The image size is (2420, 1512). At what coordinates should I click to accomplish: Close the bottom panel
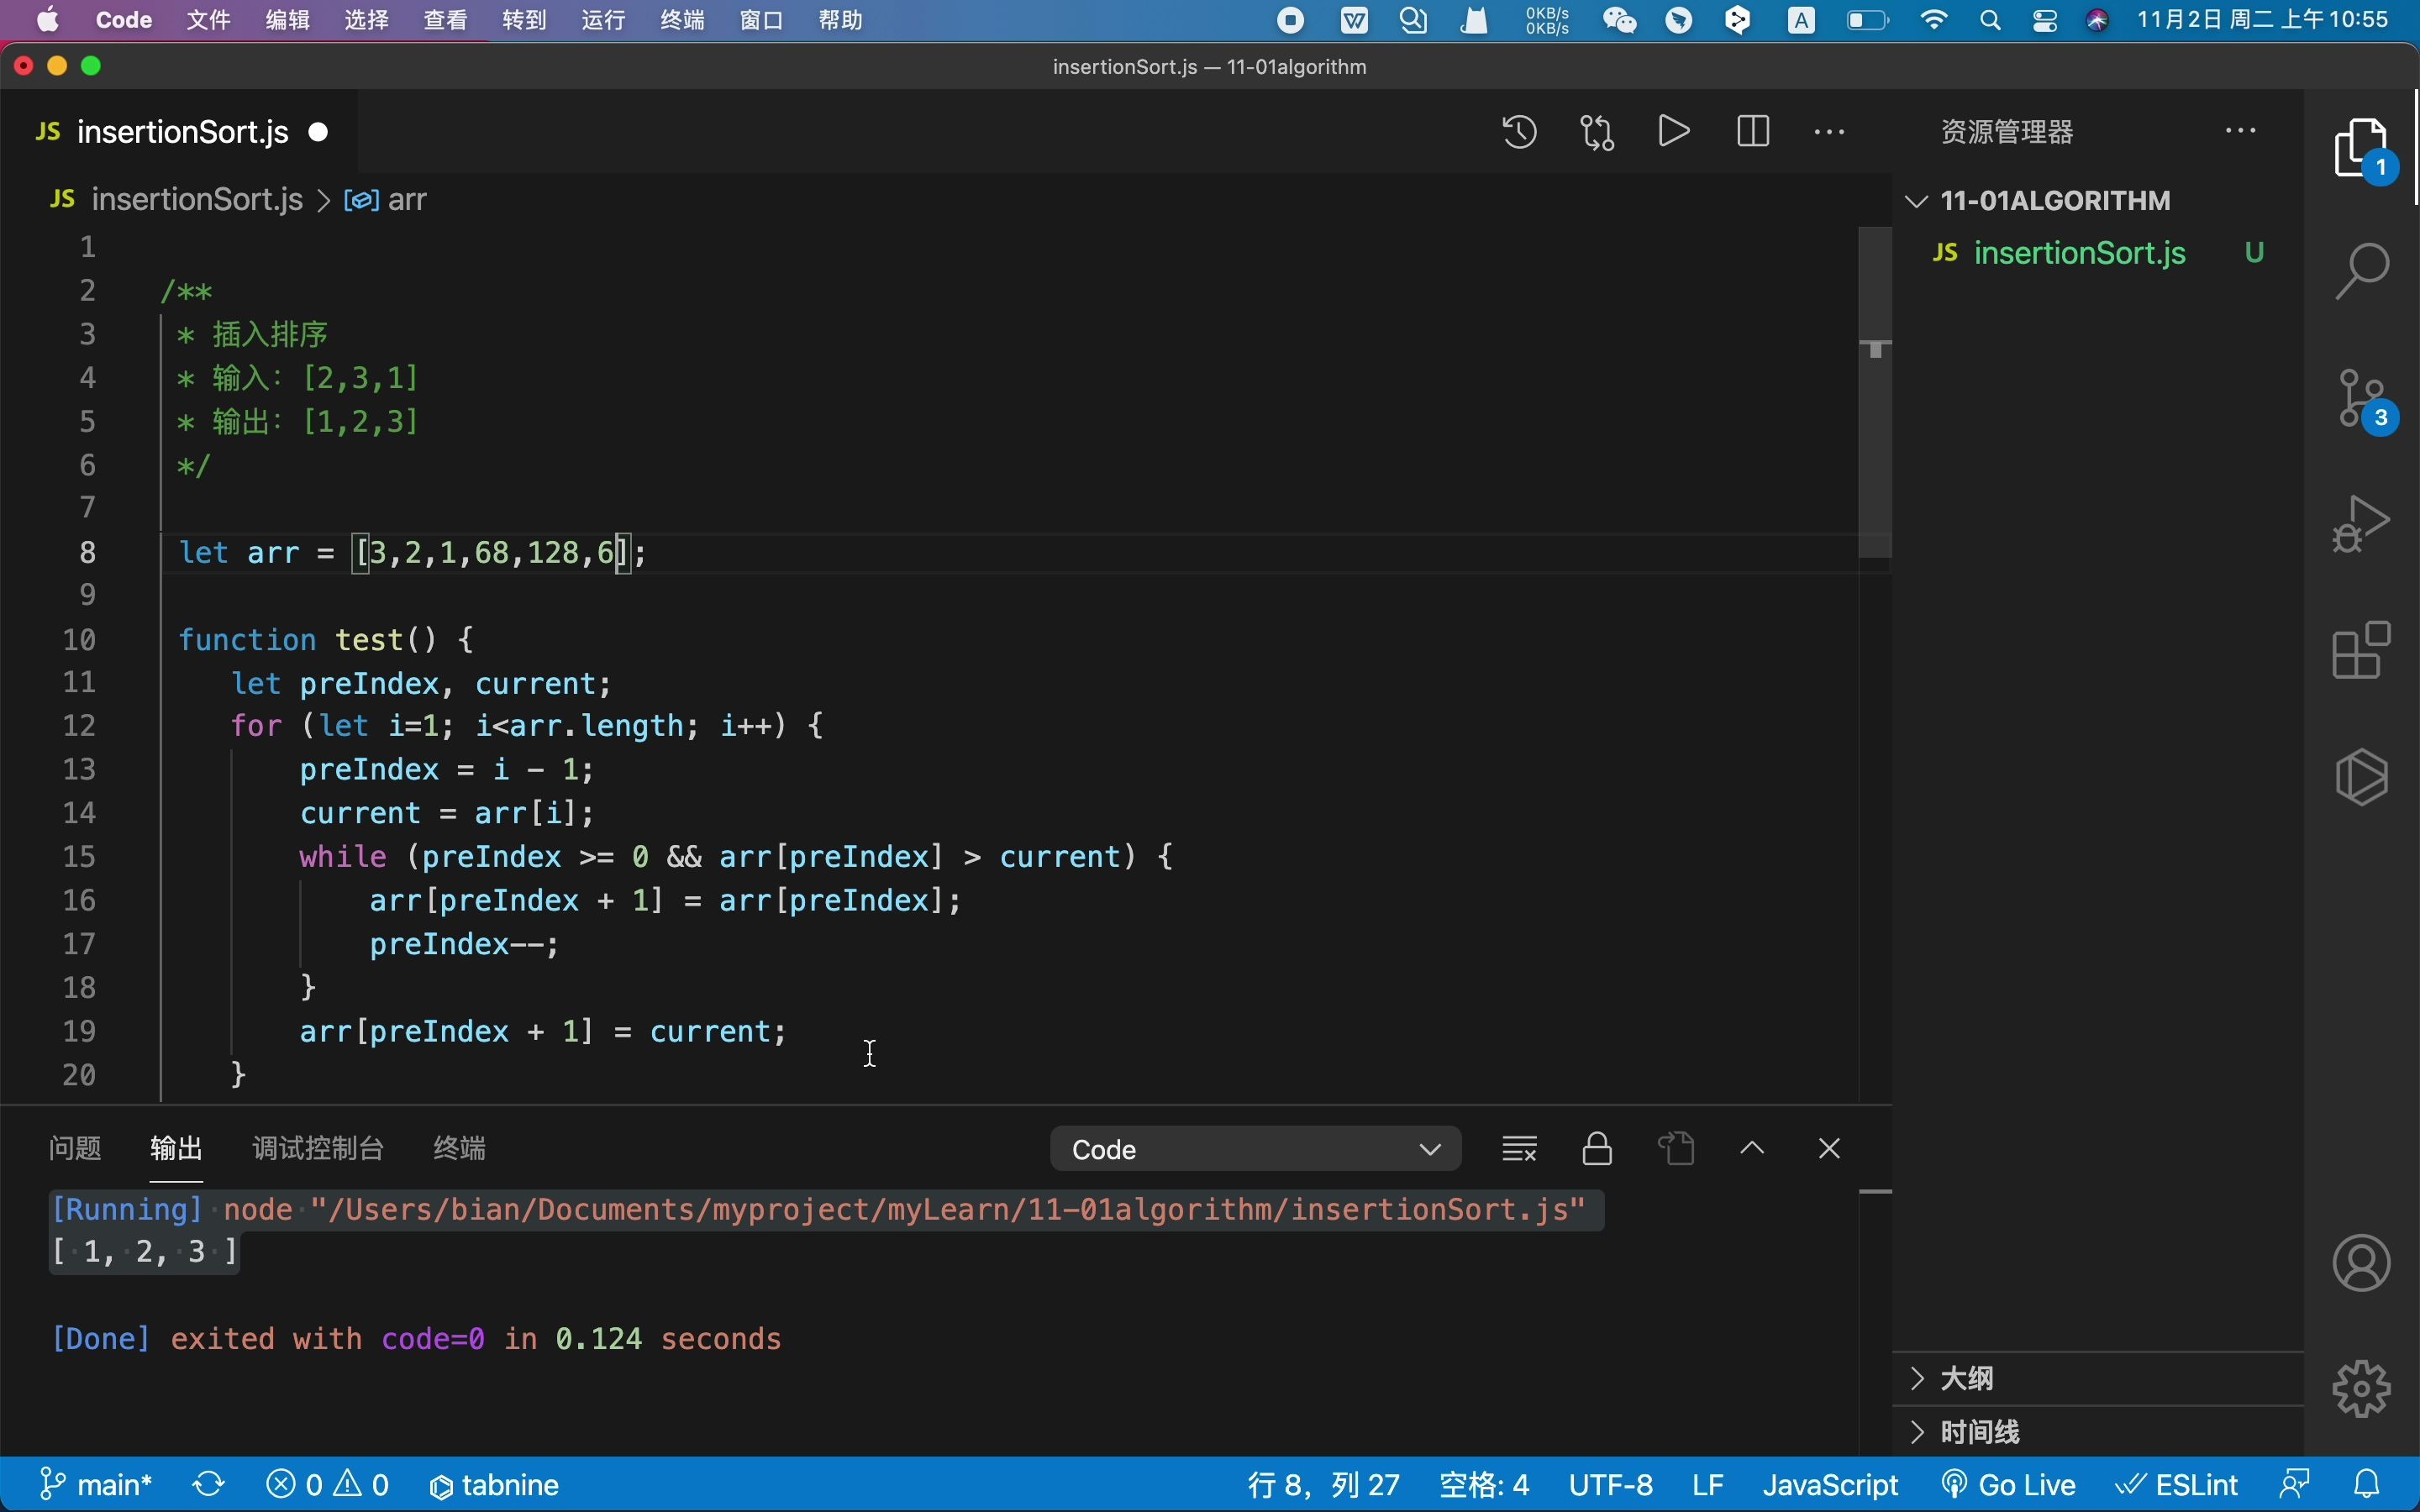1829,1148
